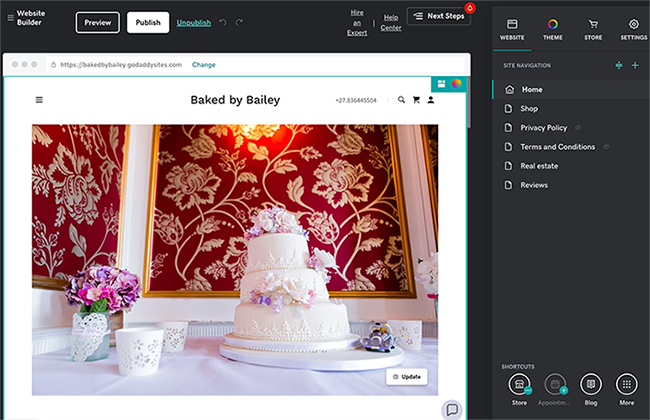Redo the last change
The width and height of the screenshot is (650, 420).
(x=239, y=22)
